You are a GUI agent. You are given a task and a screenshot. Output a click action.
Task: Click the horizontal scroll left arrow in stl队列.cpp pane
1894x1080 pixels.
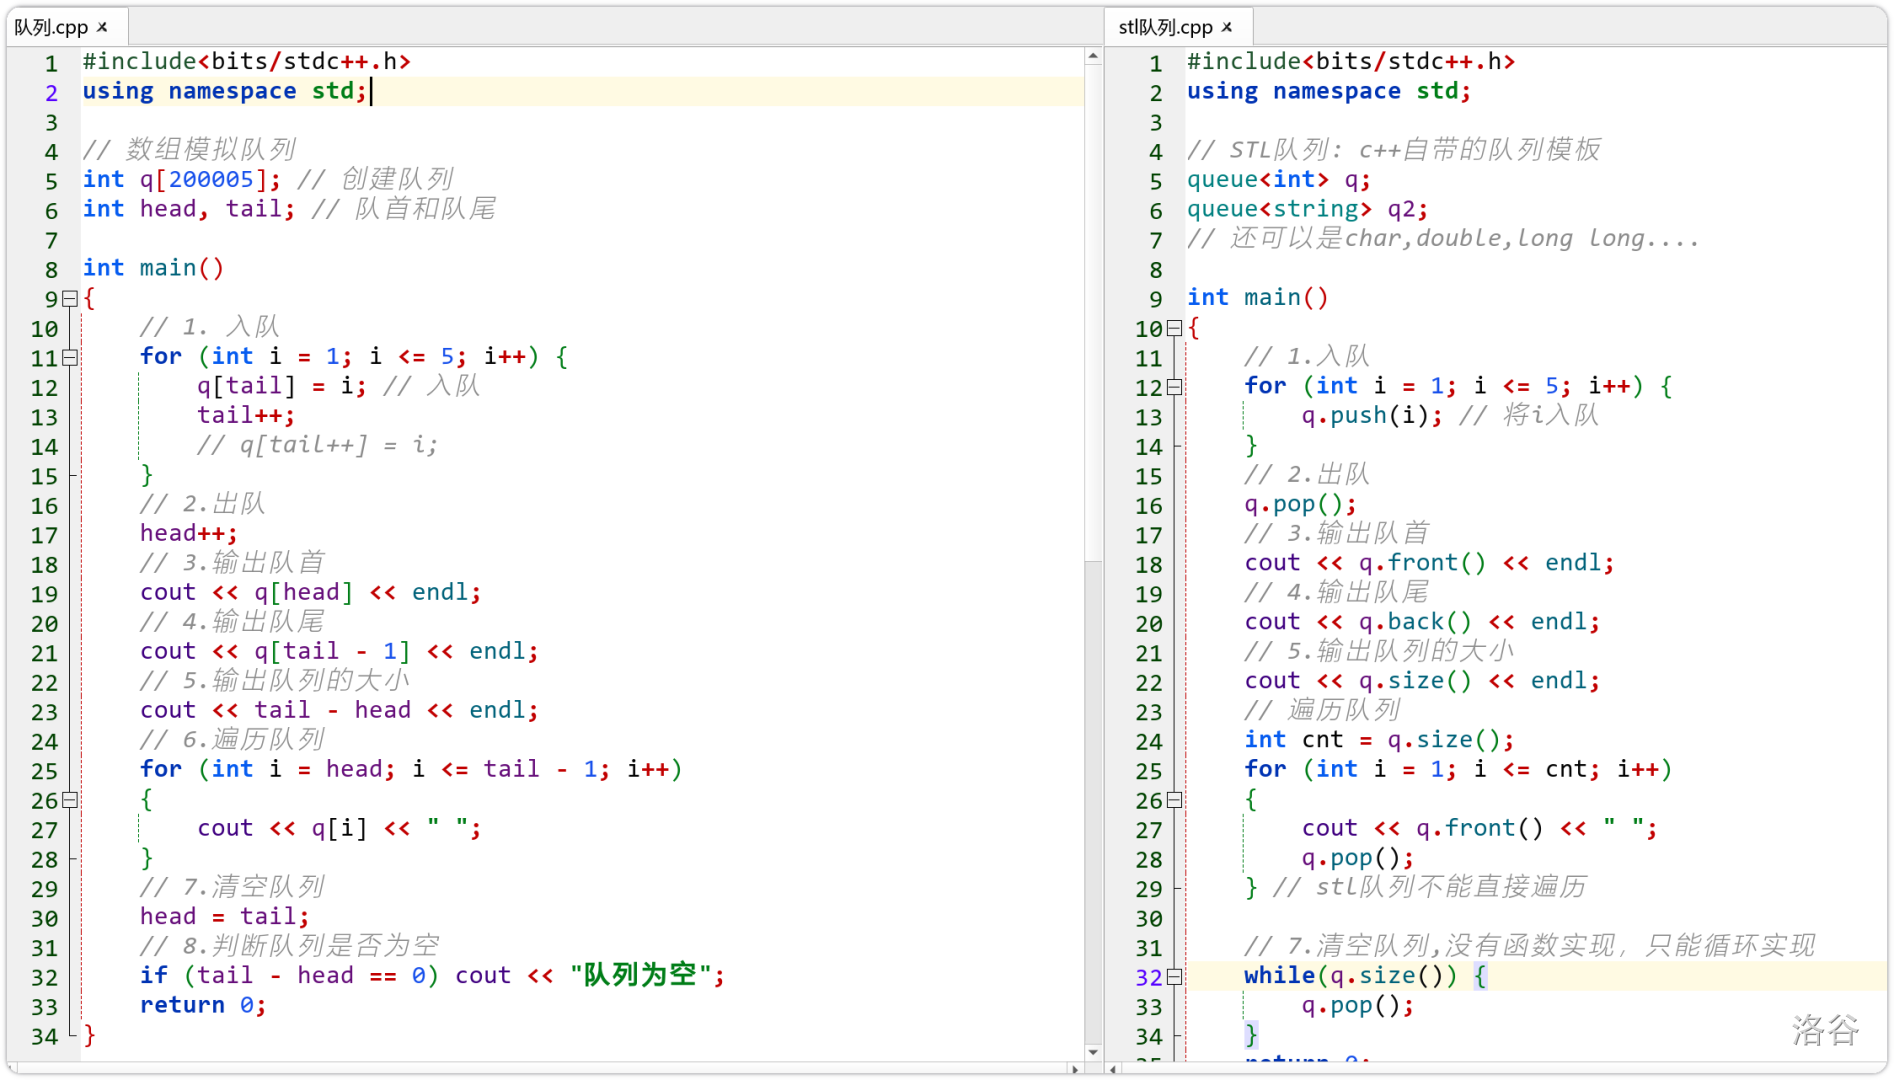[x=1114, y=1069]
